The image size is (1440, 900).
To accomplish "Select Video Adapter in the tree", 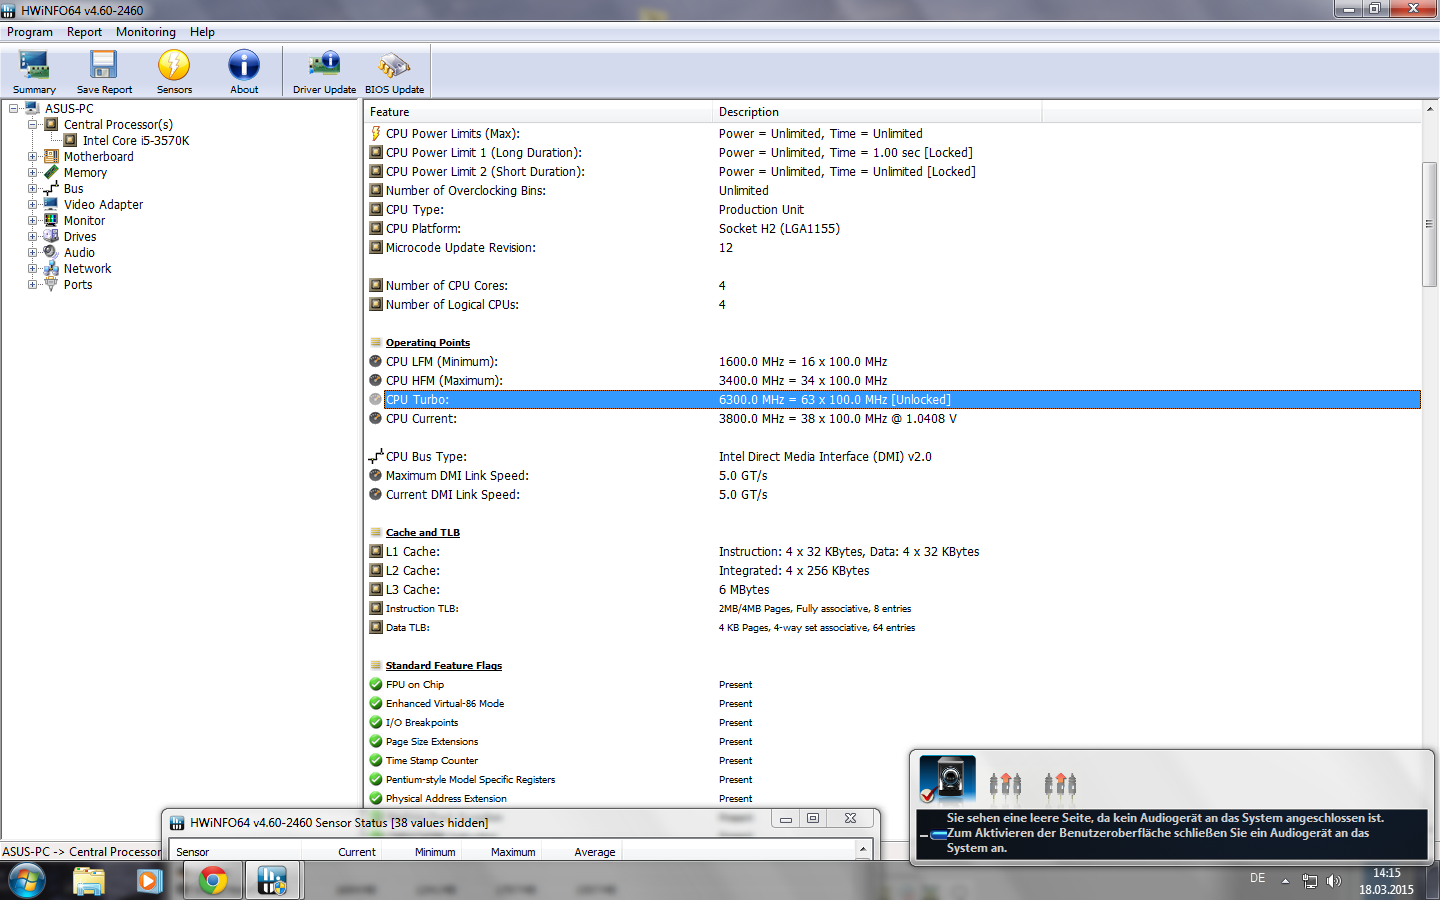I will tap(103, 205).
